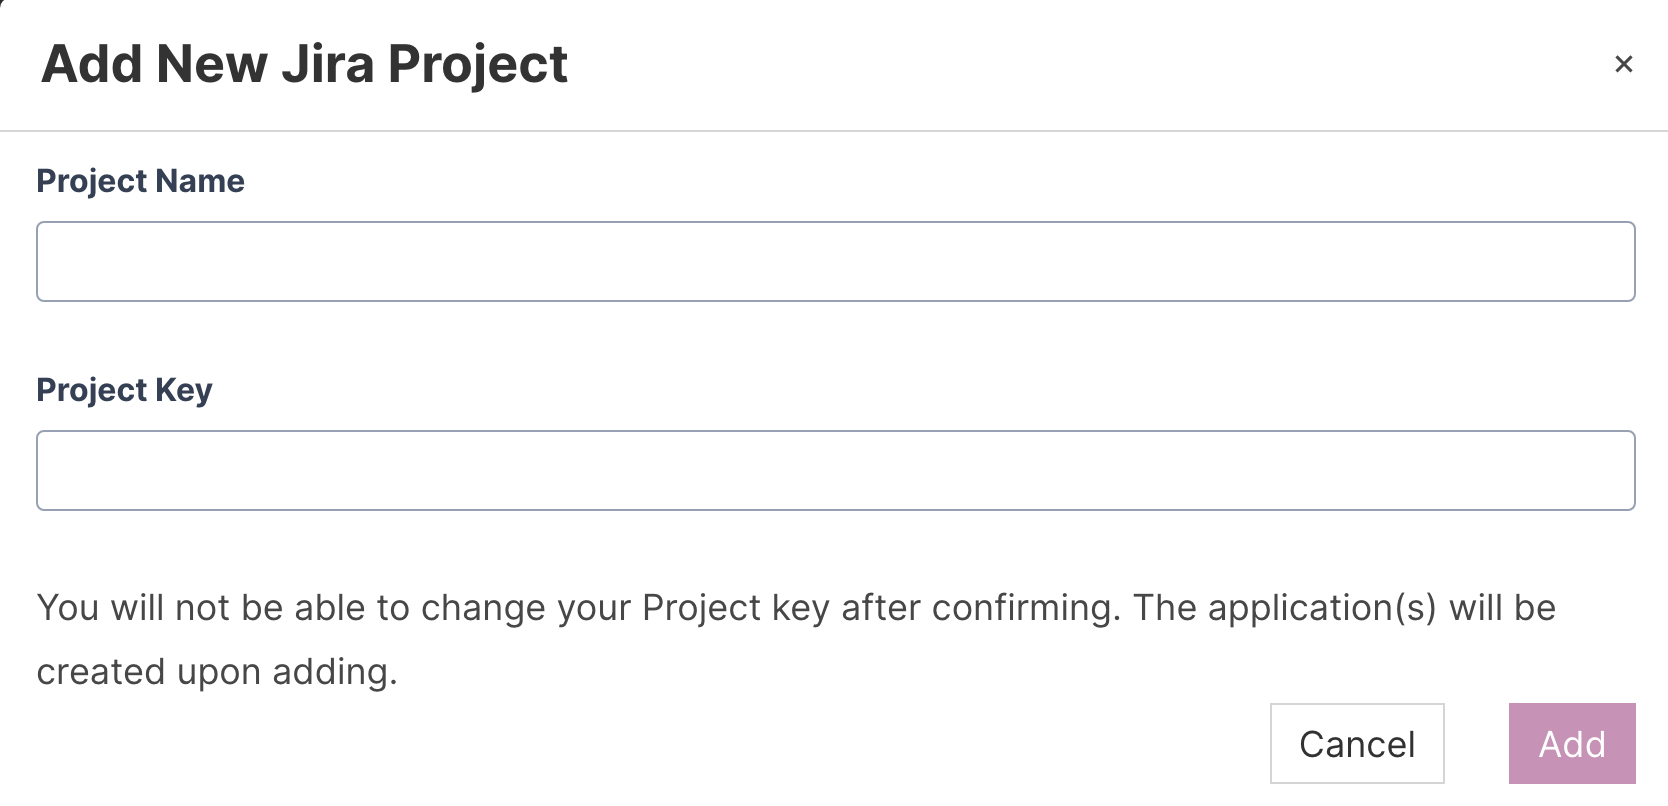Click the X in the dialog header

(x=1623, y=64)
